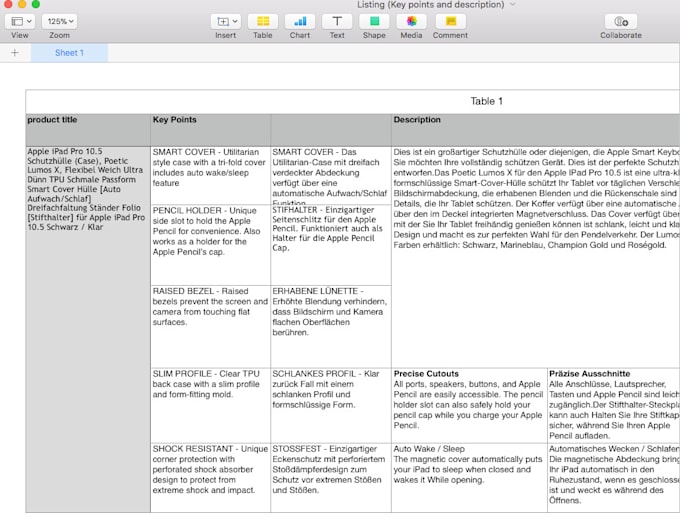Select the 'product title' header cell

click(x=88, y=130)
